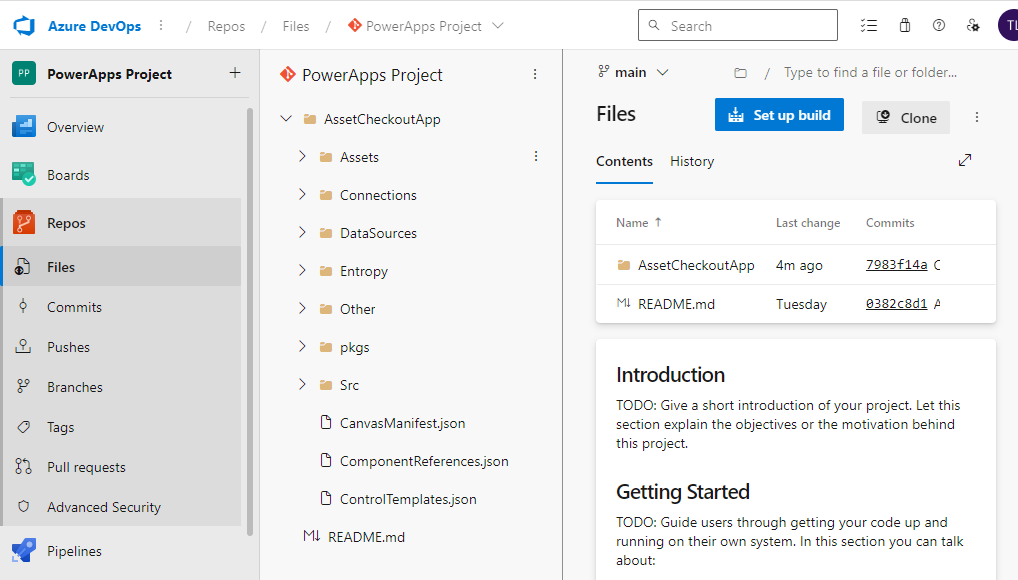Switch to the Contents tab
The height and width of the screenshot is (580, 1018).
coord(625,161)
